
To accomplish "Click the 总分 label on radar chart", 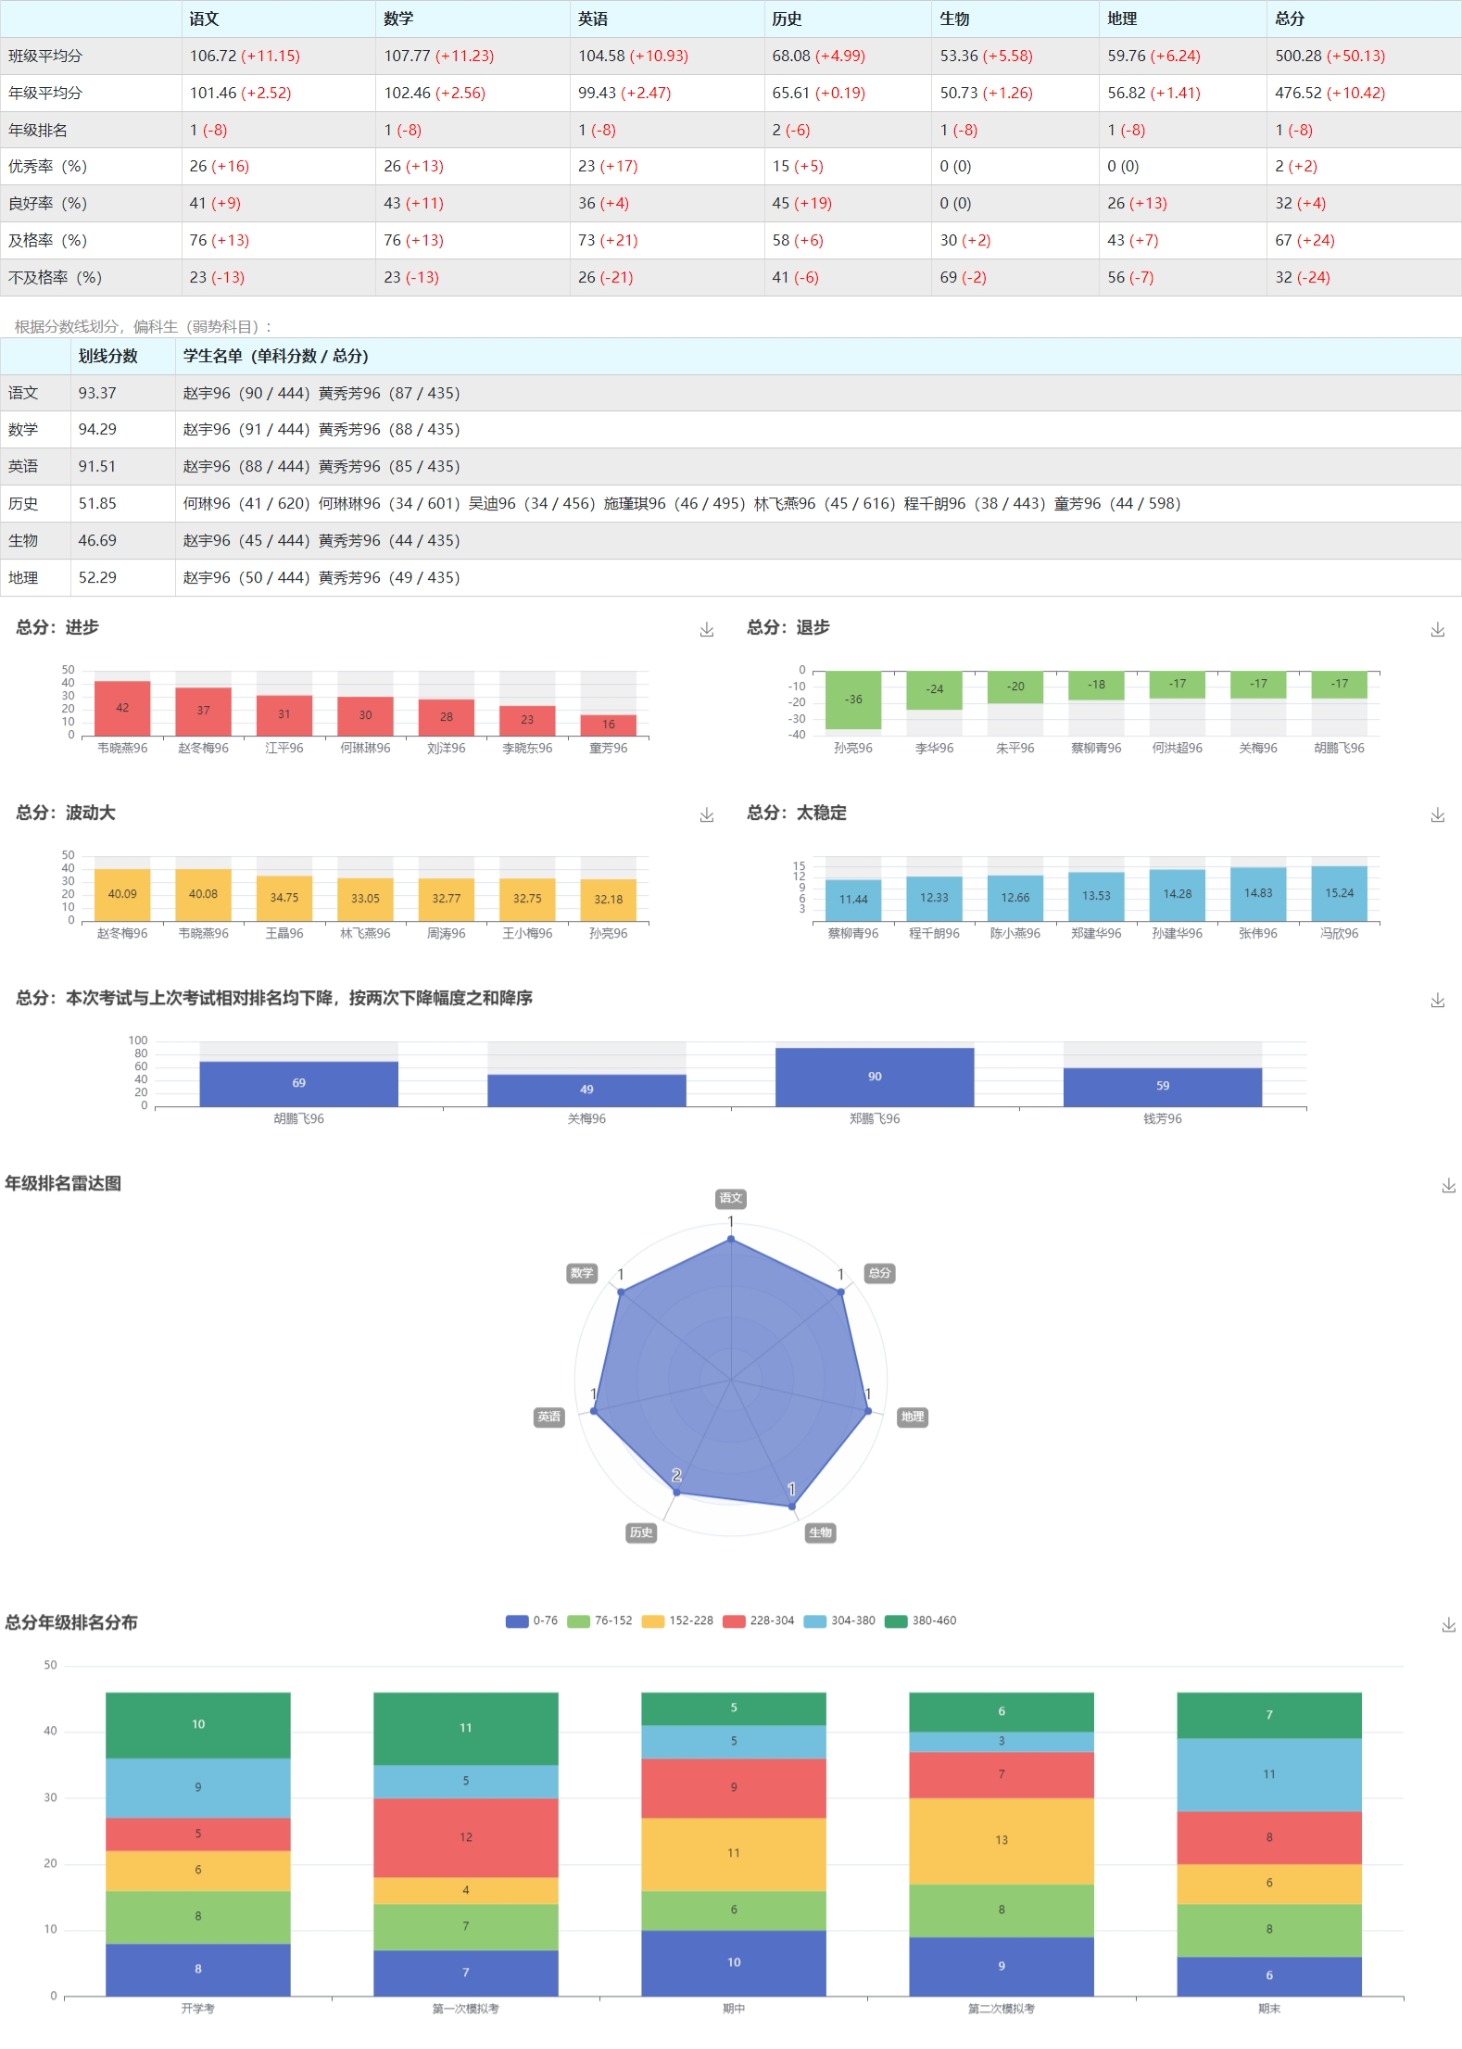I will point(879,1273).
